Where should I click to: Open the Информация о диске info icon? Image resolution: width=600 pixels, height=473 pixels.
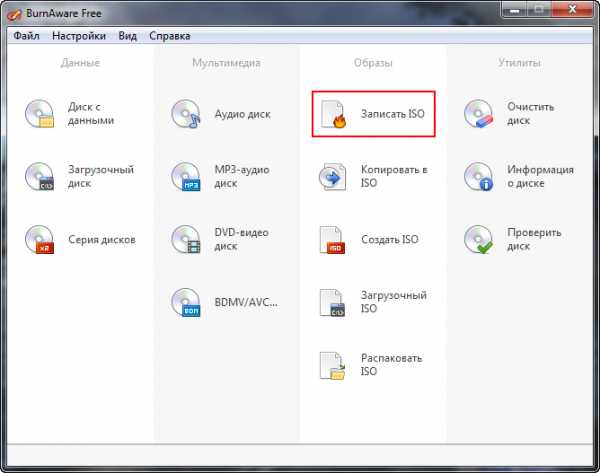(478, 176)
